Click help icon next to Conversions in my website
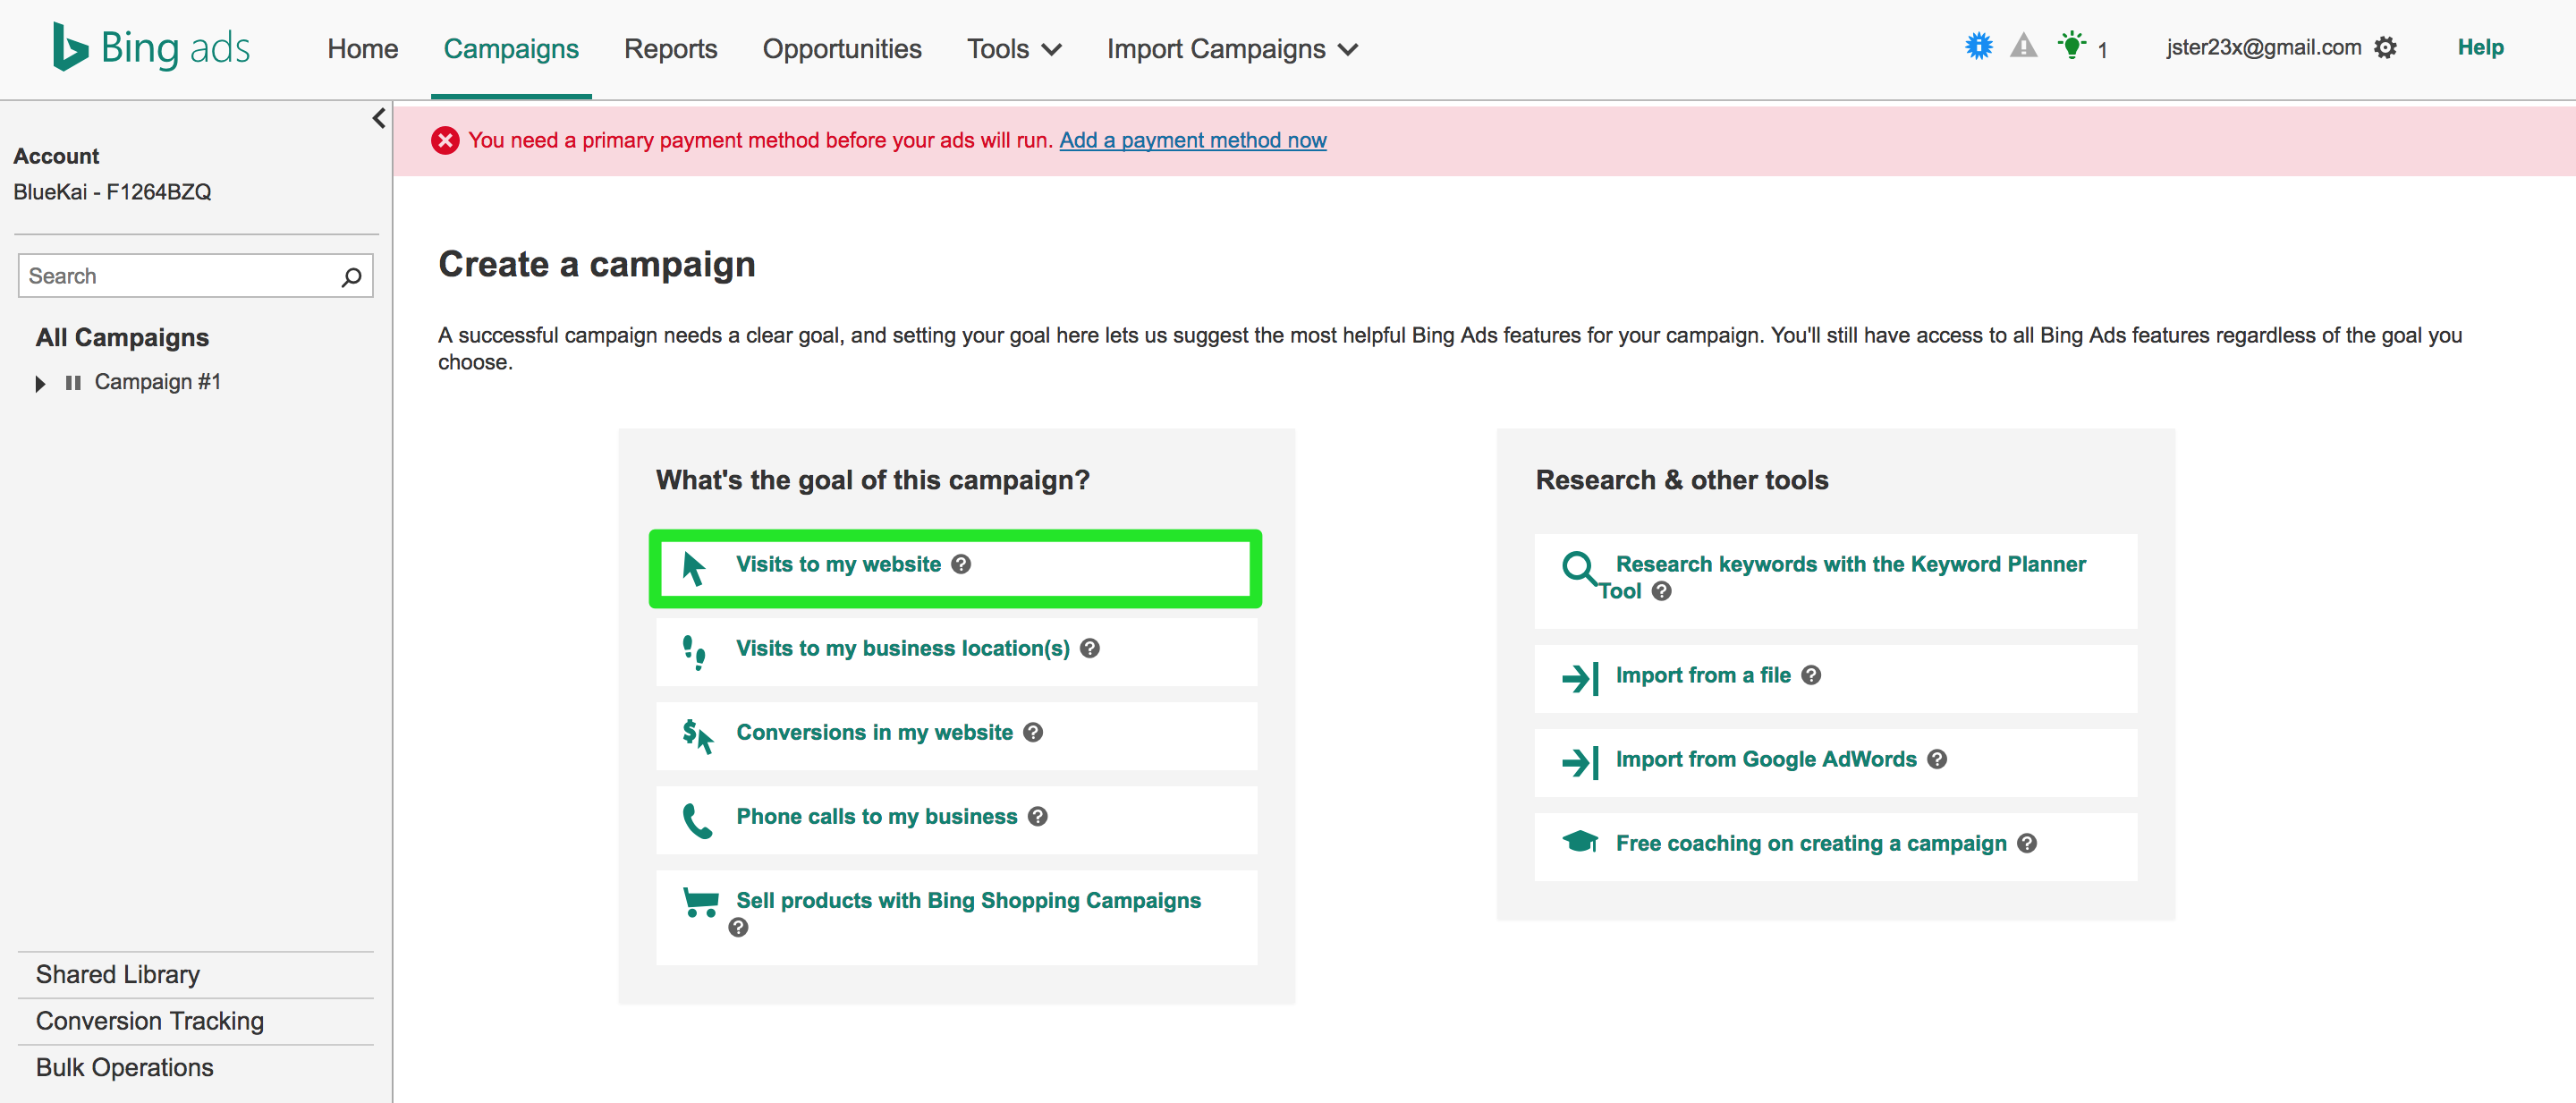2576x1103 pixels. [1033, 732]
